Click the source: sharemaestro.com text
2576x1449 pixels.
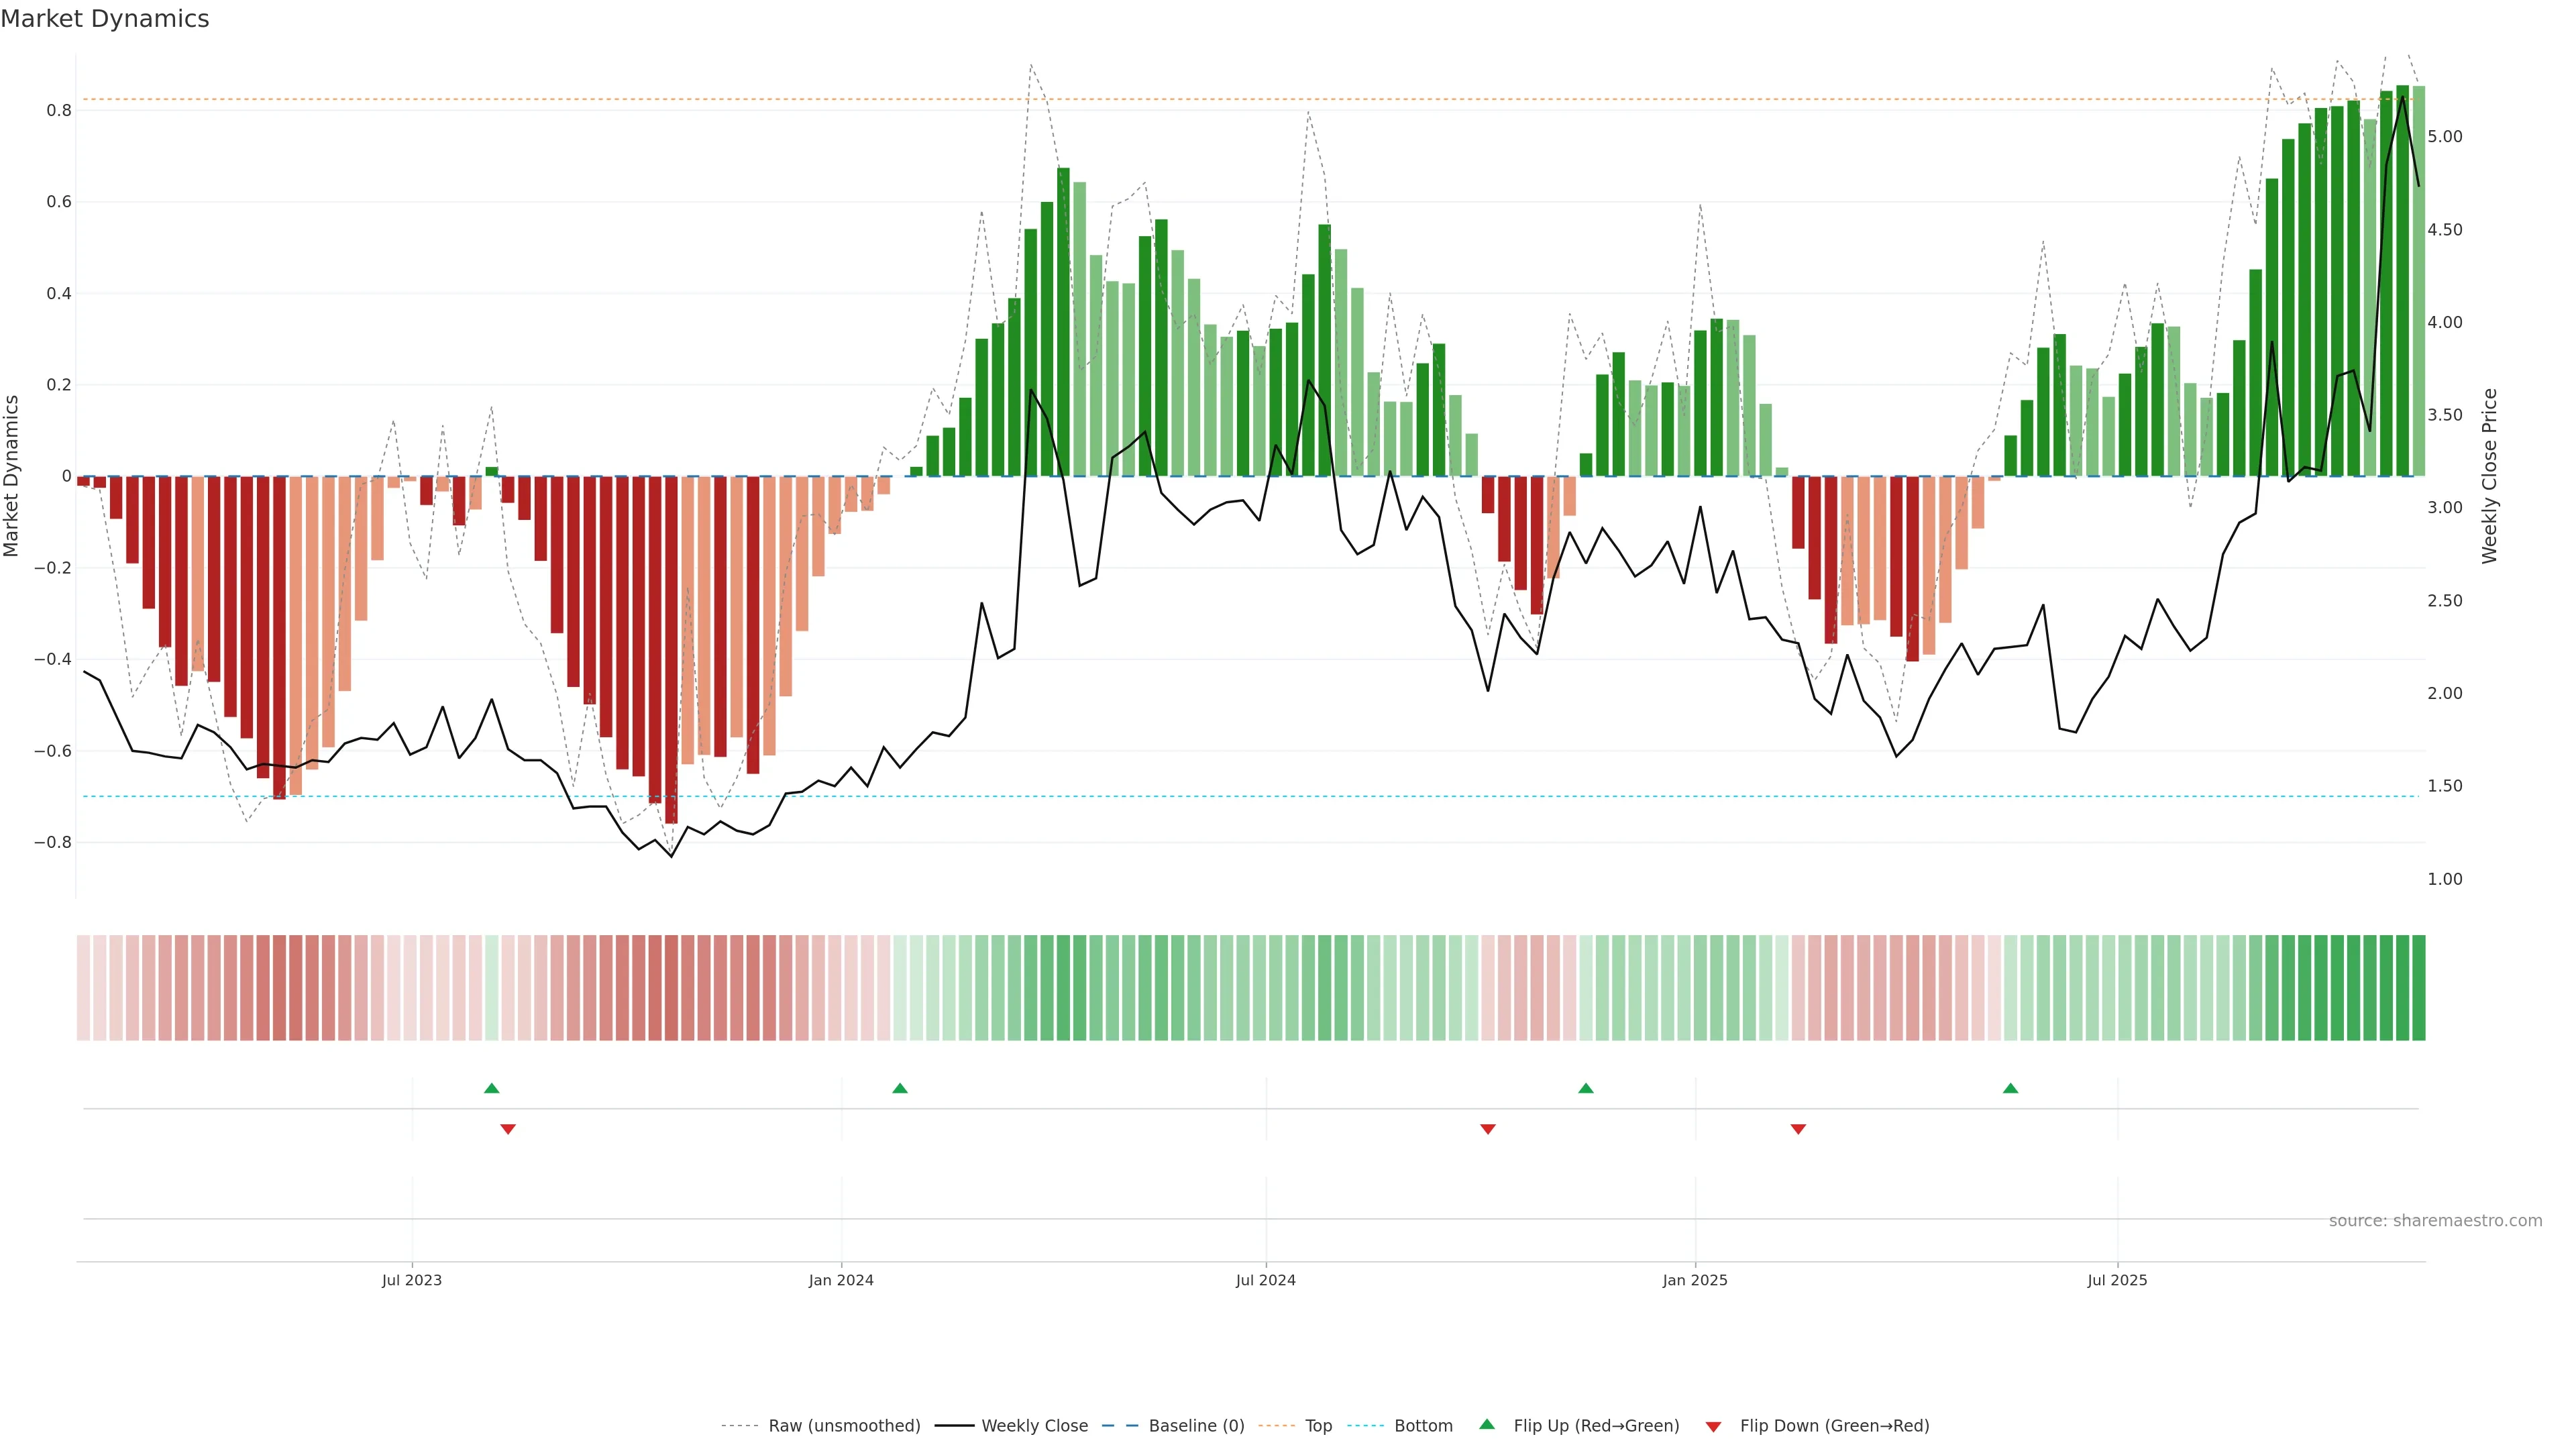2435,1221
